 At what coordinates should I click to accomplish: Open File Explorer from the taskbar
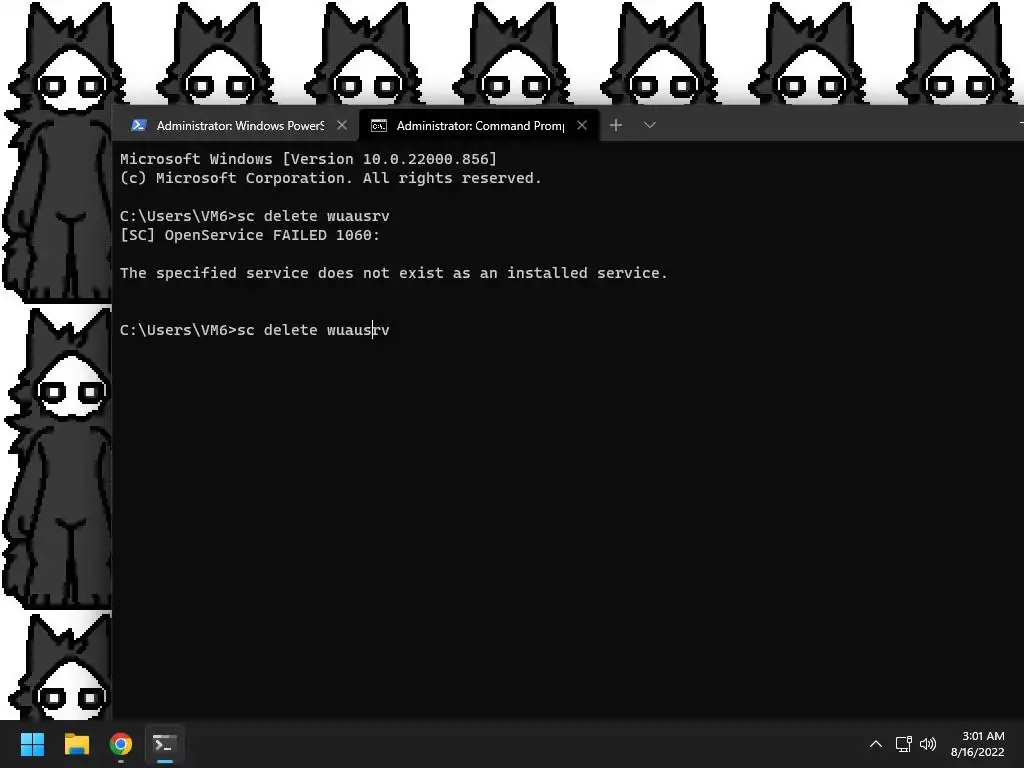(x=76, y=744)
